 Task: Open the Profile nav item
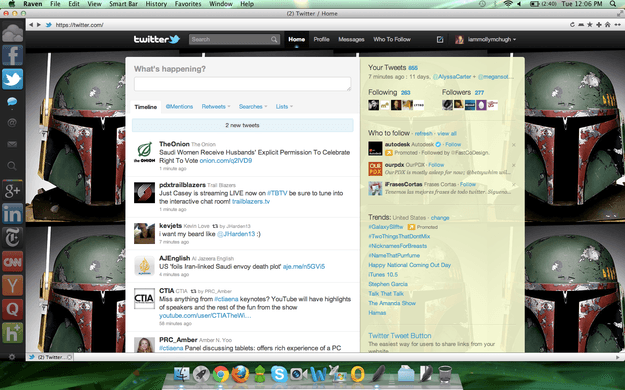(x=321, y=39)
